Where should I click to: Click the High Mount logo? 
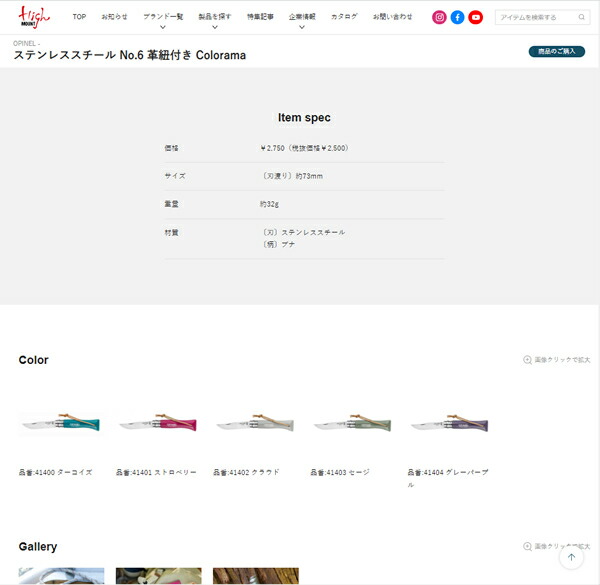pos(34,17)
